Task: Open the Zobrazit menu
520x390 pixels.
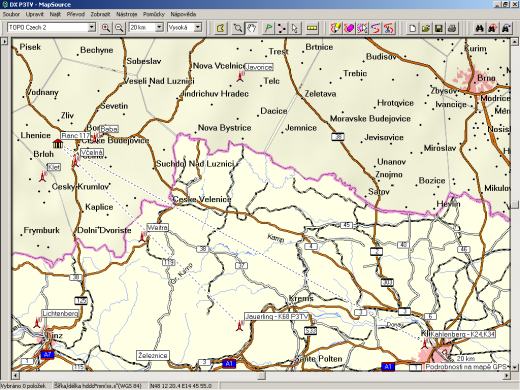Action: point(100,14)
